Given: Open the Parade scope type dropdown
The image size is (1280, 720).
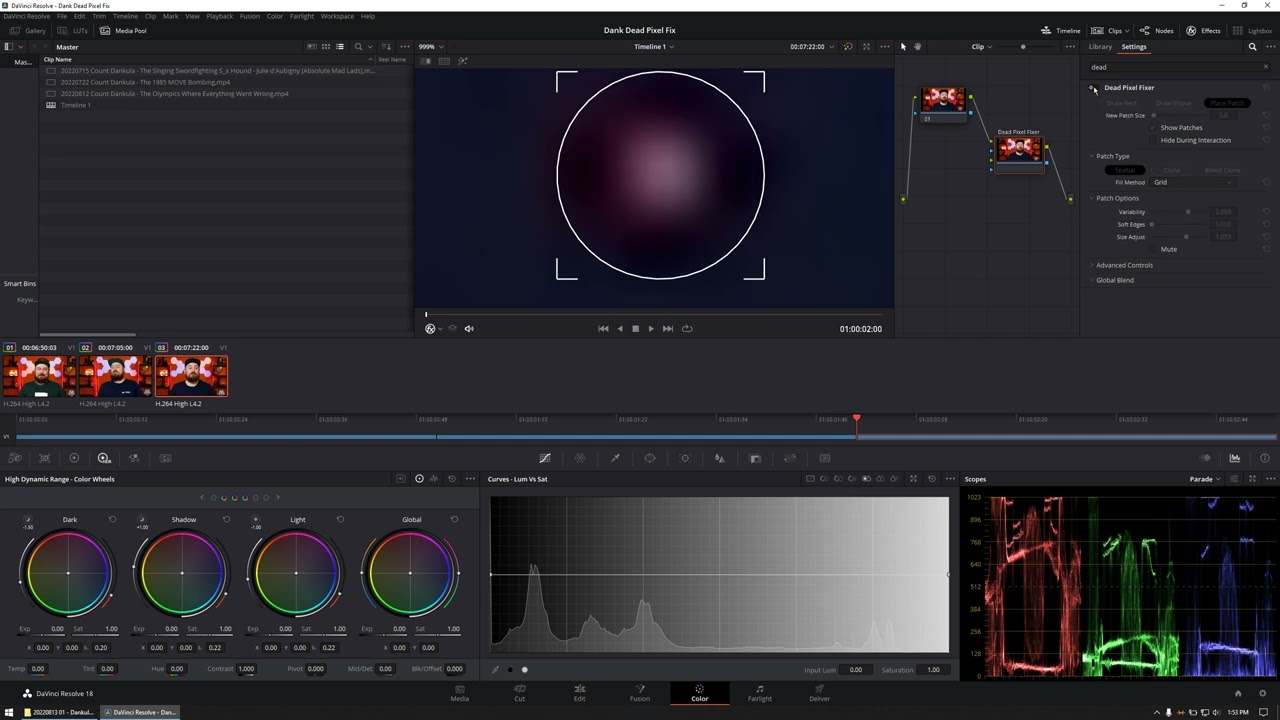Looking at the screenshot, I should click(1205, 479).
